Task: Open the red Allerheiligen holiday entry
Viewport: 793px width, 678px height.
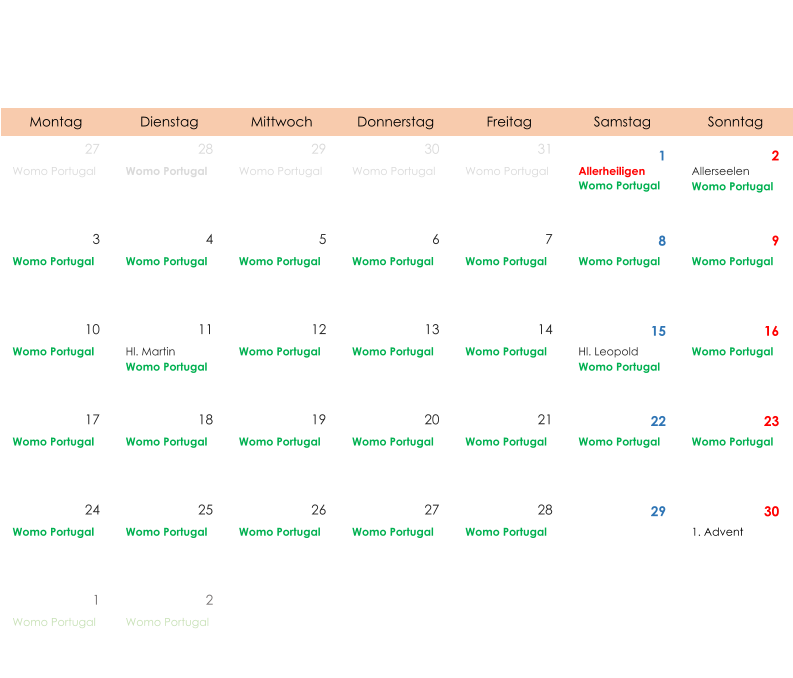Action: 612,171
